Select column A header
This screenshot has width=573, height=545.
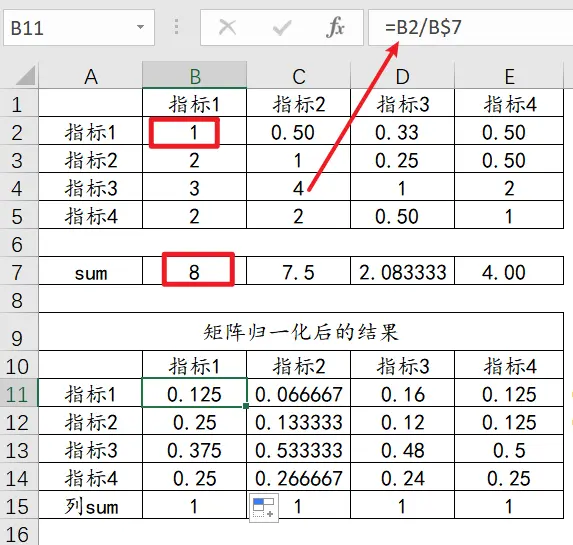(x=91, y=75)
